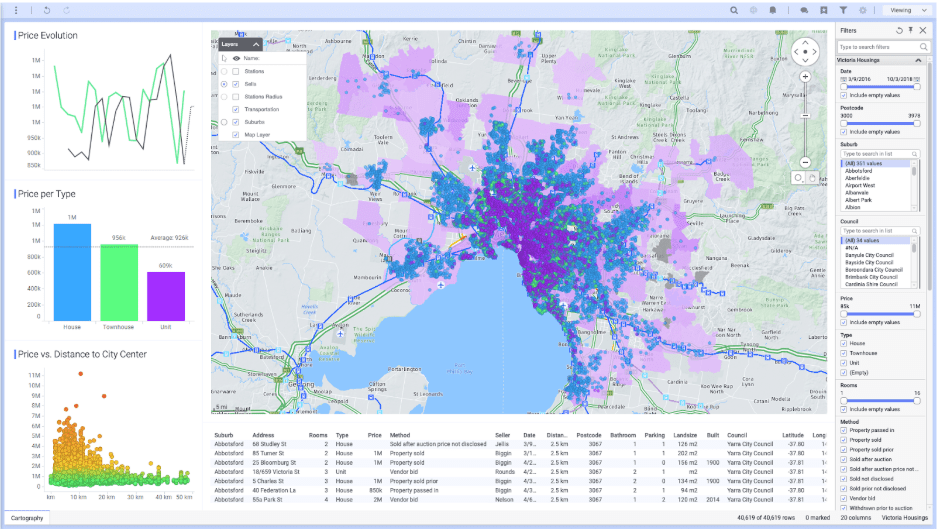This screenshot has height=532, width=942.
Task: Uncheck the Transportation layer checkbox
Action: coord(236,109)
